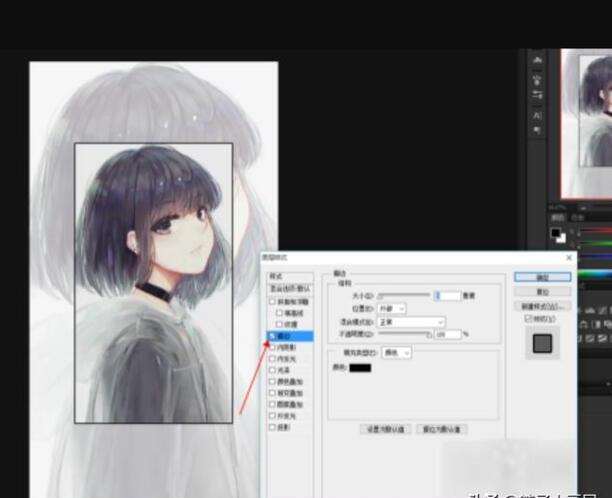Click the blue channel slider in Color panel

[x=595, y=257]
